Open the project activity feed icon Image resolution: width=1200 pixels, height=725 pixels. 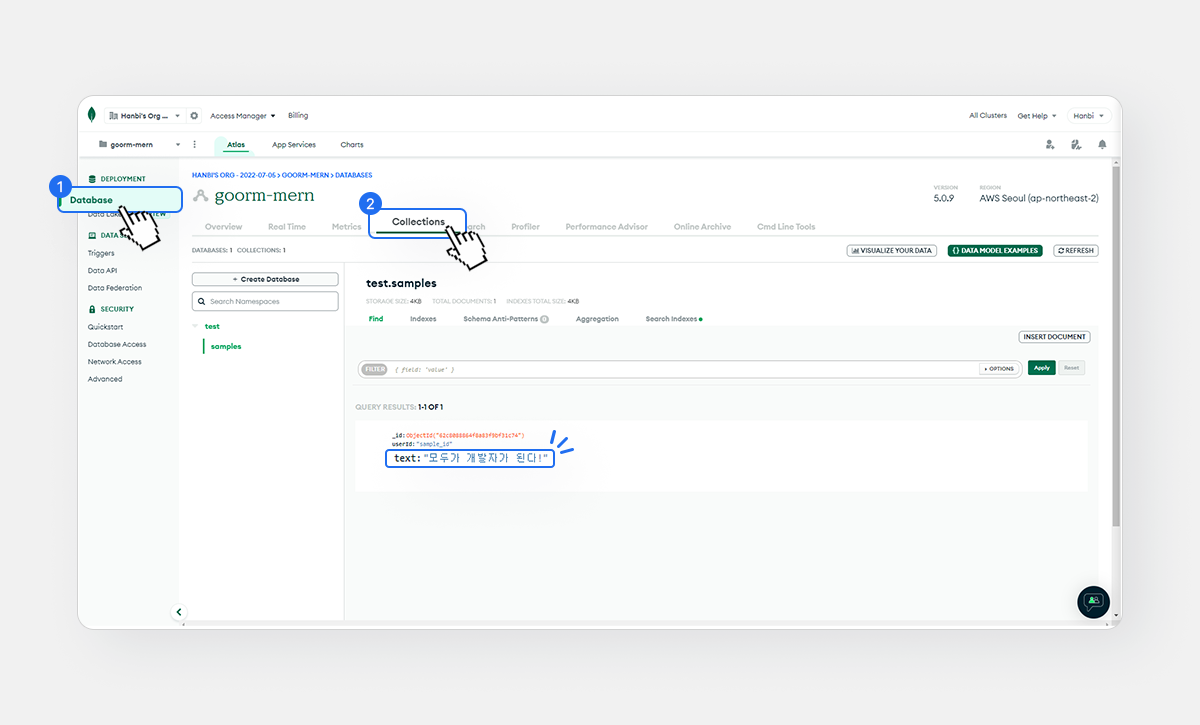click(1076, 144)
